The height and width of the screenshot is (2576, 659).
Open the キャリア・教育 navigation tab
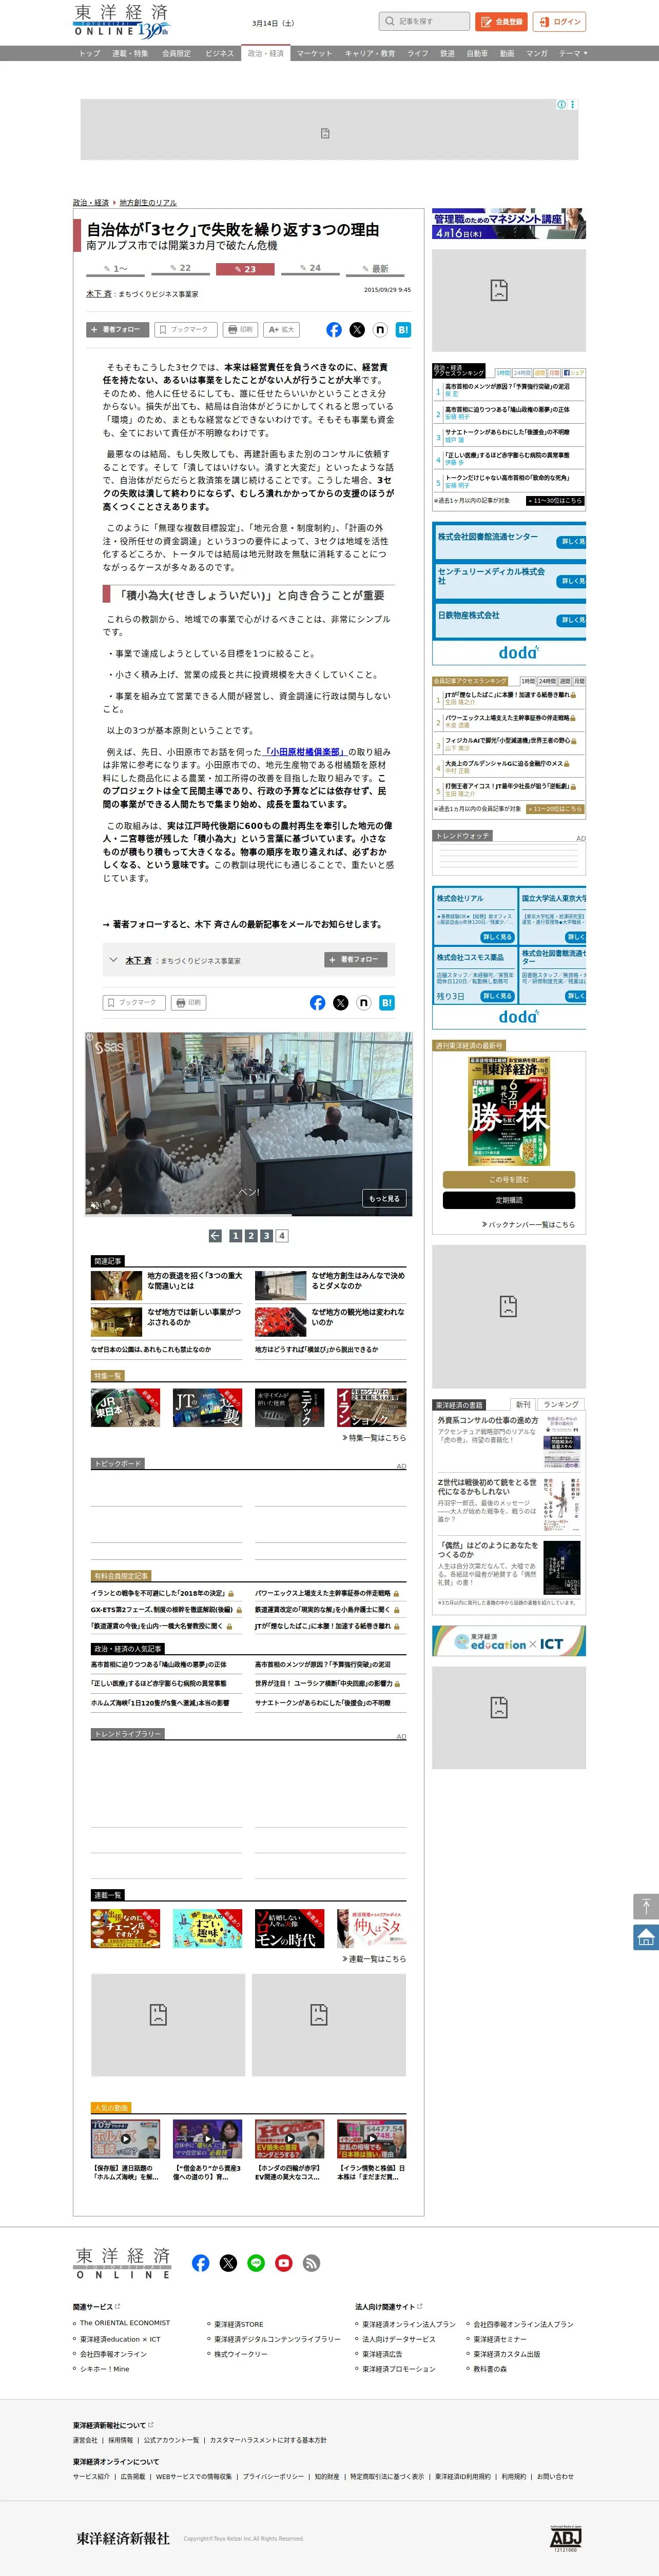(370, 53)
